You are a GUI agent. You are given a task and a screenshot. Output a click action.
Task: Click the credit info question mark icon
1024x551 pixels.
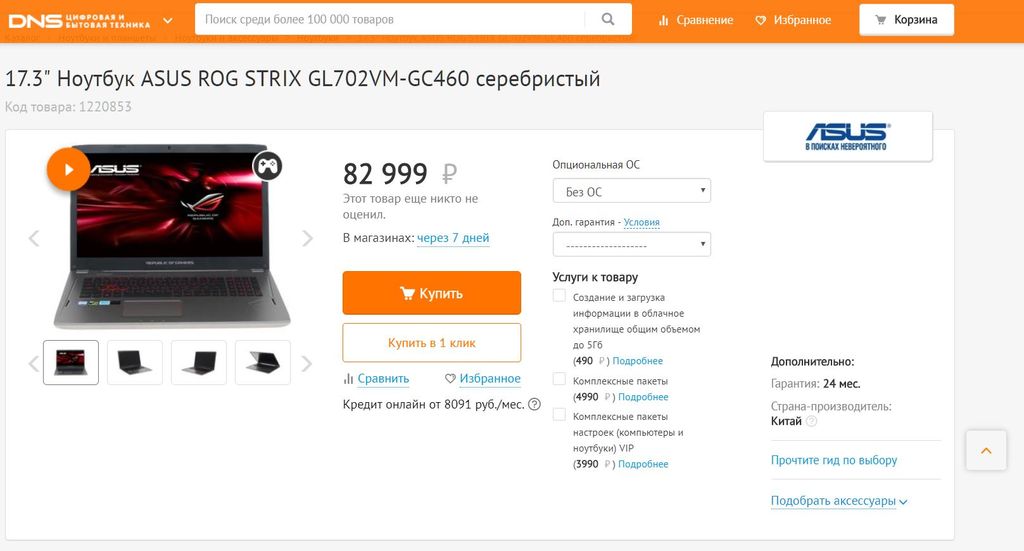[534, 405]
